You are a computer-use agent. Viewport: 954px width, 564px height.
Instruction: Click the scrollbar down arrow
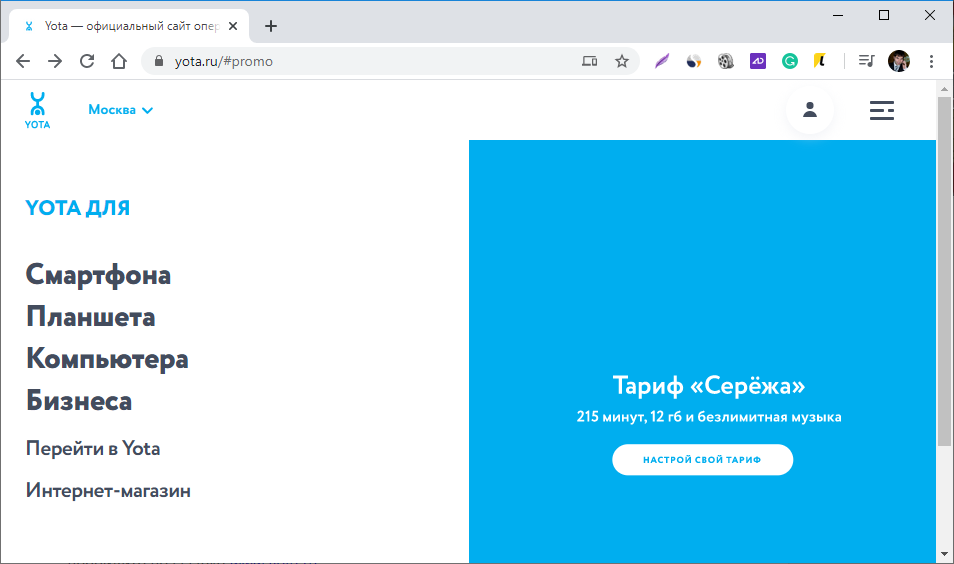(x=944, y=554)
